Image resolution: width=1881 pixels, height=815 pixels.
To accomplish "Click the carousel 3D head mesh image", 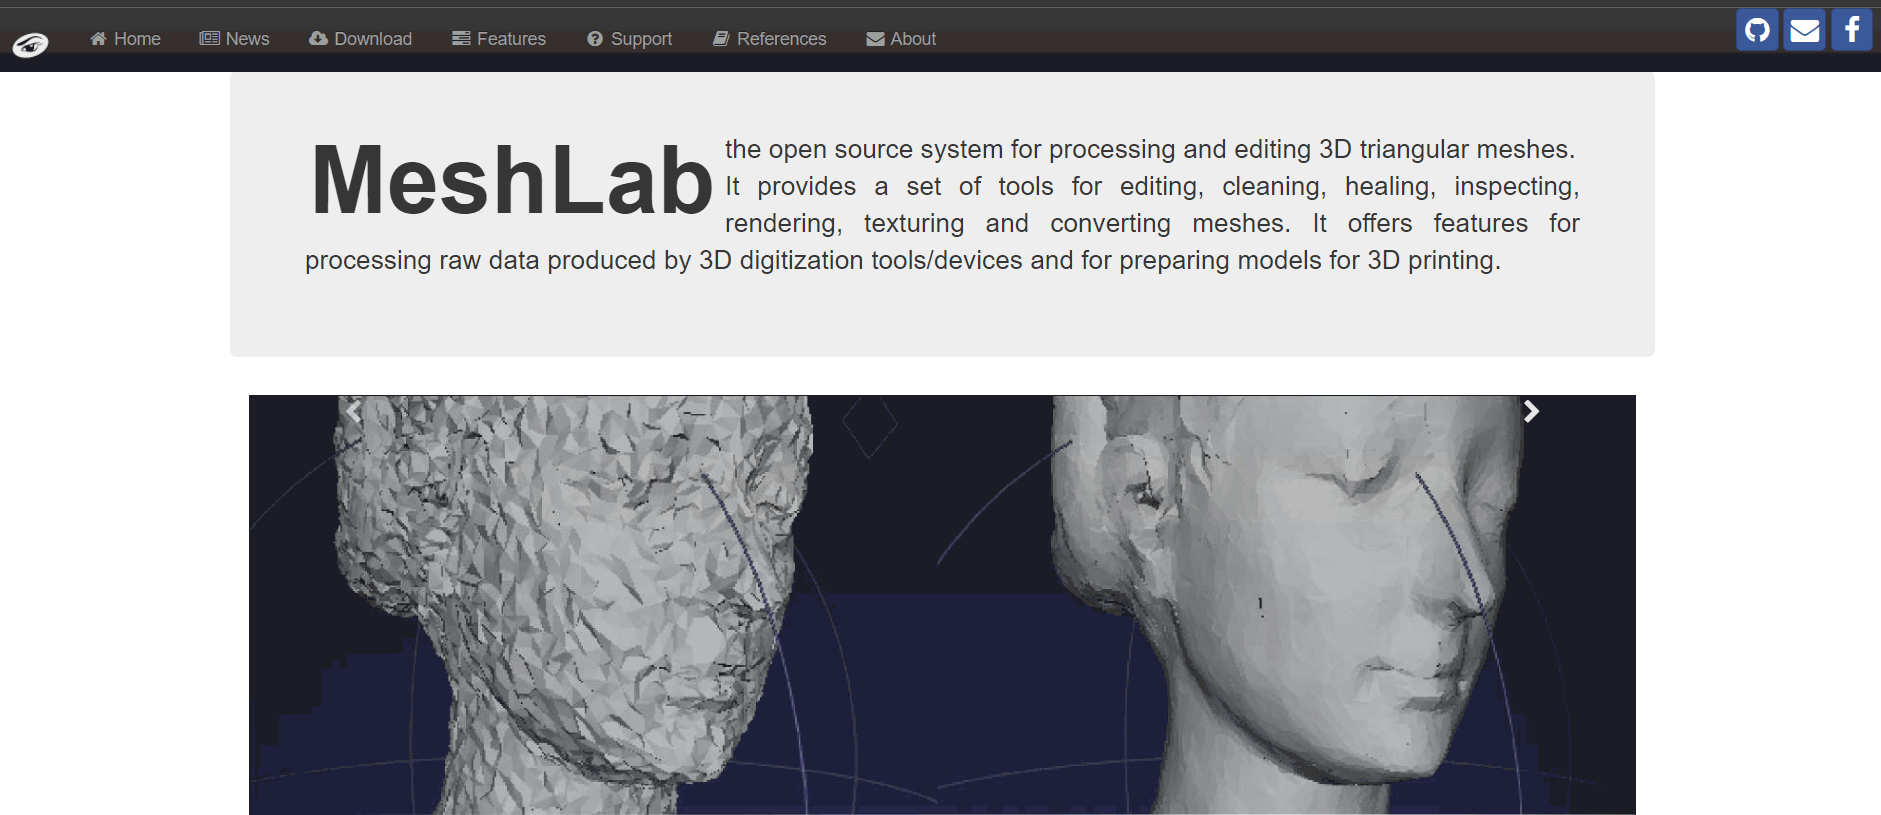I will click(942, 605).
